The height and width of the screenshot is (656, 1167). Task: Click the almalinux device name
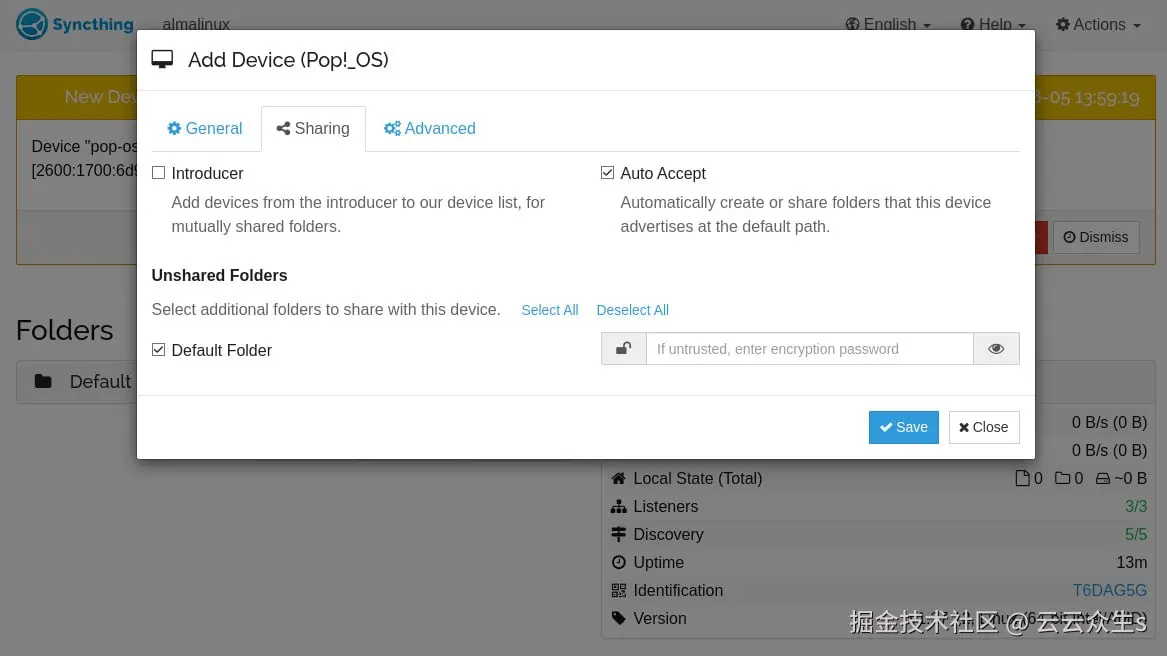click(196, 25)
